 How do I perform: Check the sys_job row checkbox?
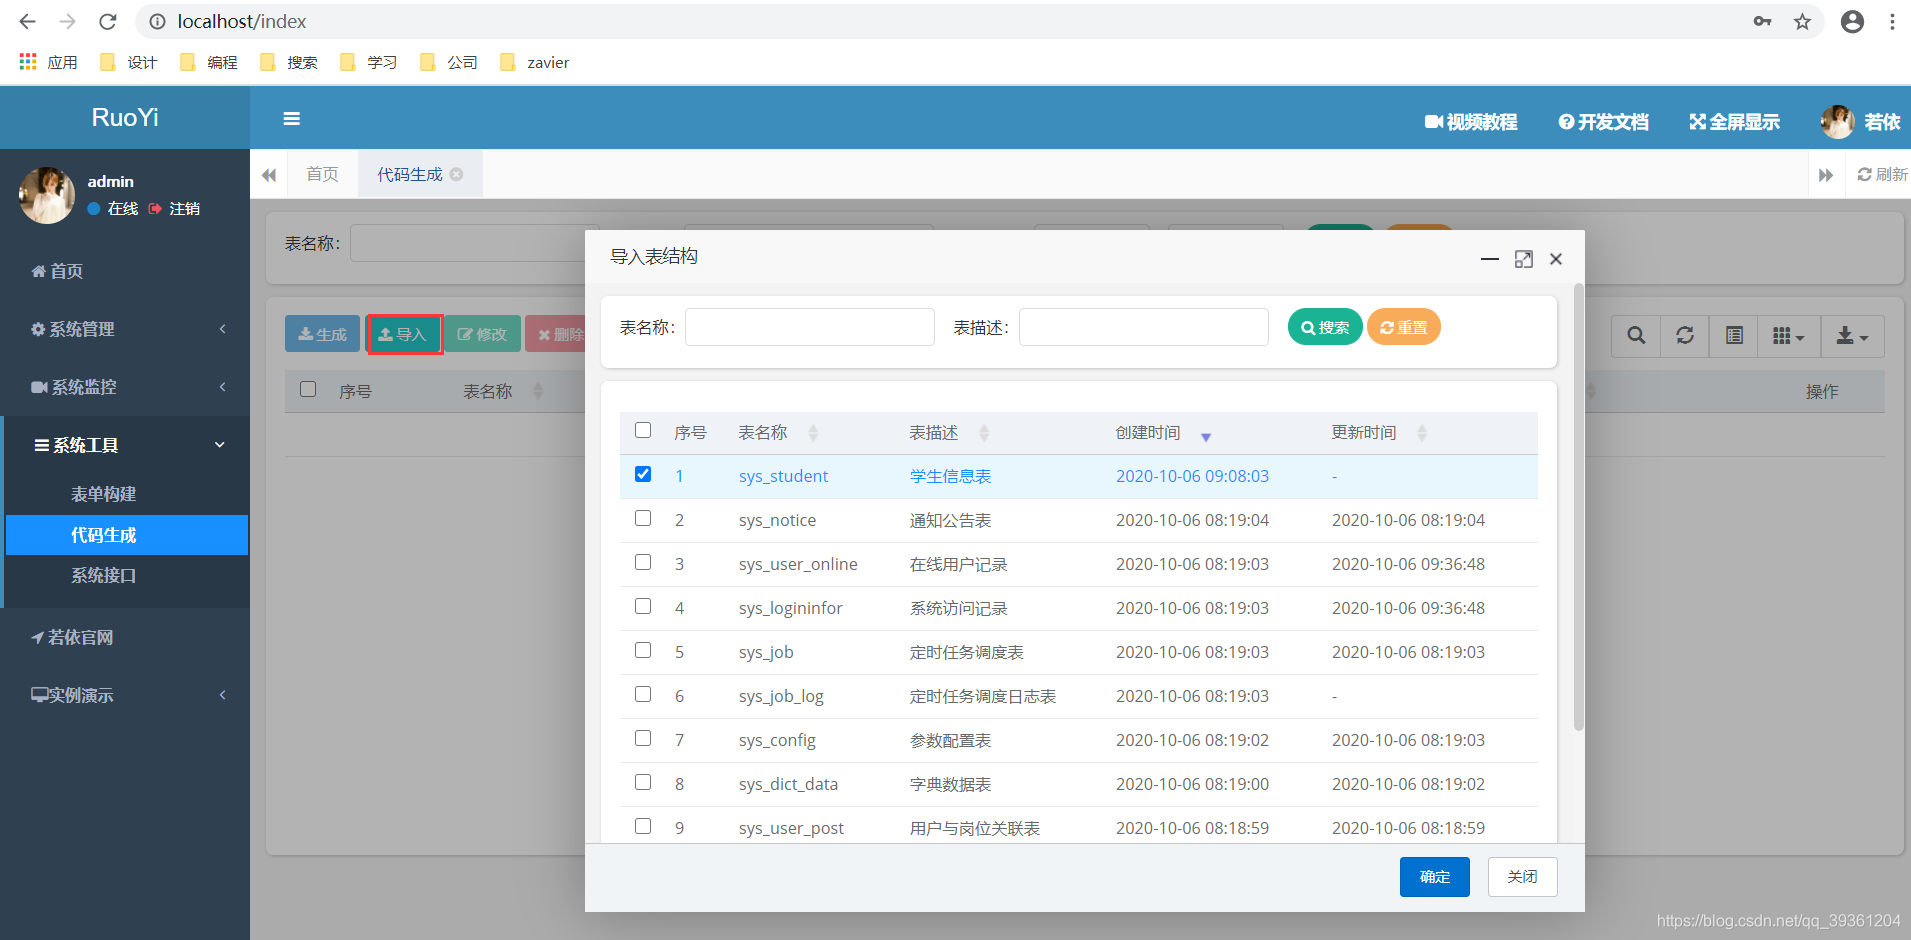pyautogui.click(x=643, y=650)
